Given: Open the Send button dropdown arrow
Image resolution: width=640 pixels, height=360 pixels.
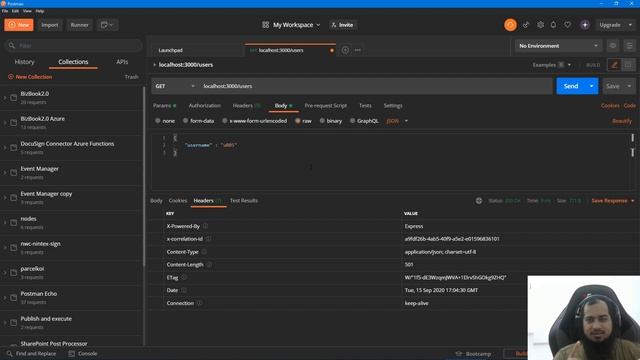Looking at the screenshot, I should coord(591,86).
